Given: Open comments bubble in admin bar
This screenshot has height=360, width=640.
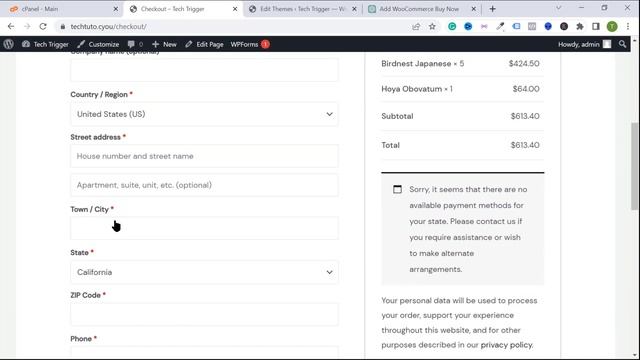Looking at the screenshot, I should (135, 44).
